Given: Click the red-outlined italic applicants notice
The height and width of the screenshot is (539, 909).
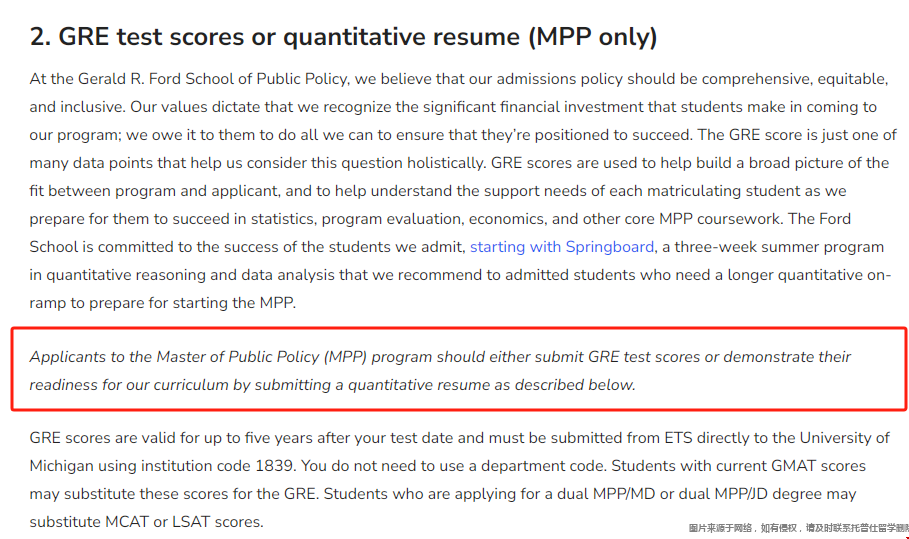Looking at the screenshot, I should 459,370.
